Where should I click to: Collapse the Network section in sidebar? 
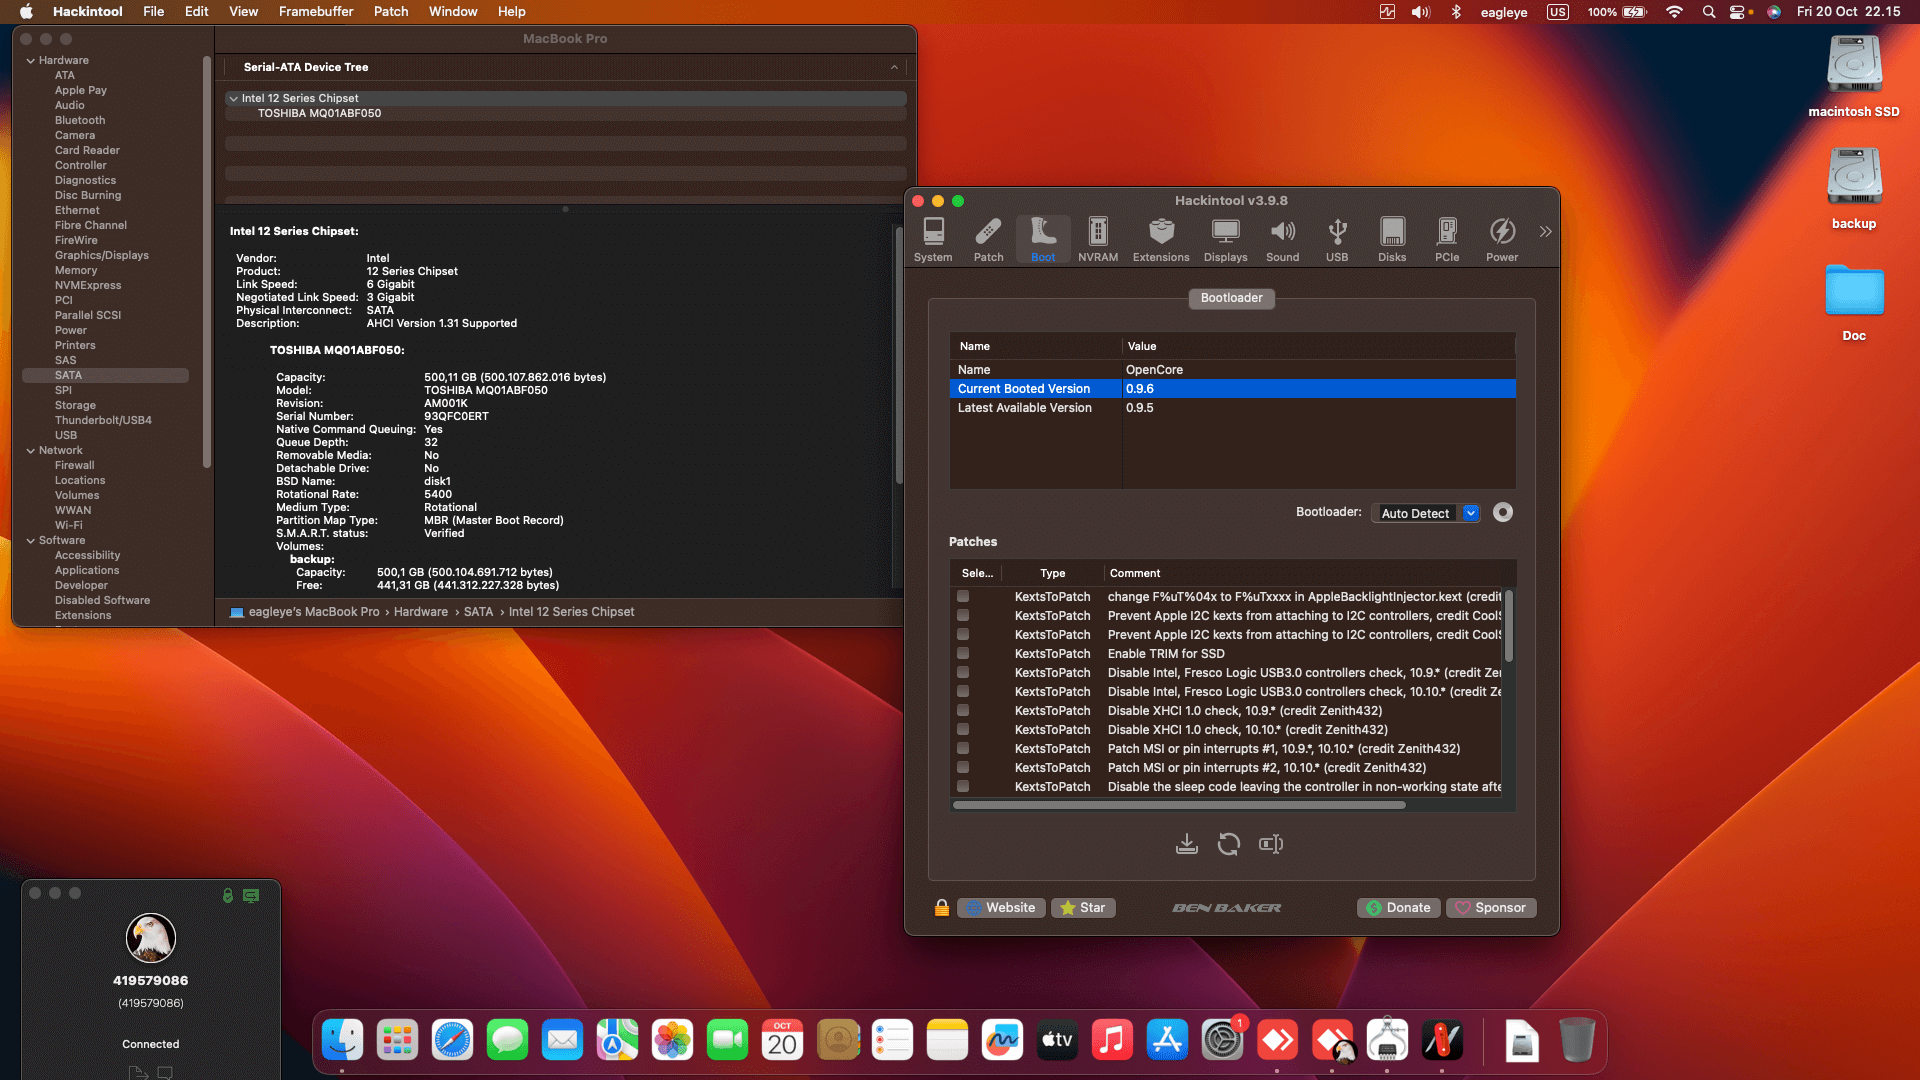30,451
